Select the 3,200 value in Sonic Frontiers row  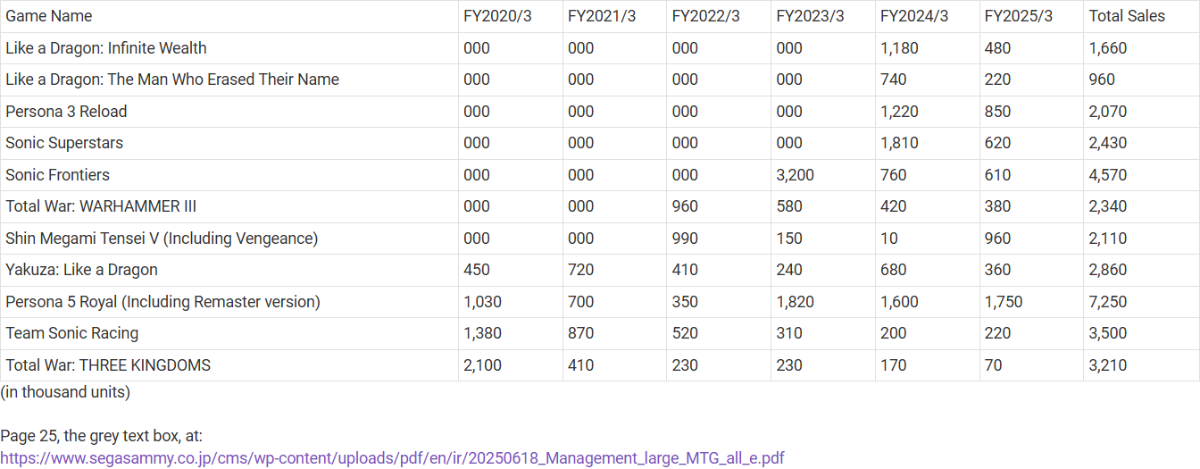pos(795,175)
